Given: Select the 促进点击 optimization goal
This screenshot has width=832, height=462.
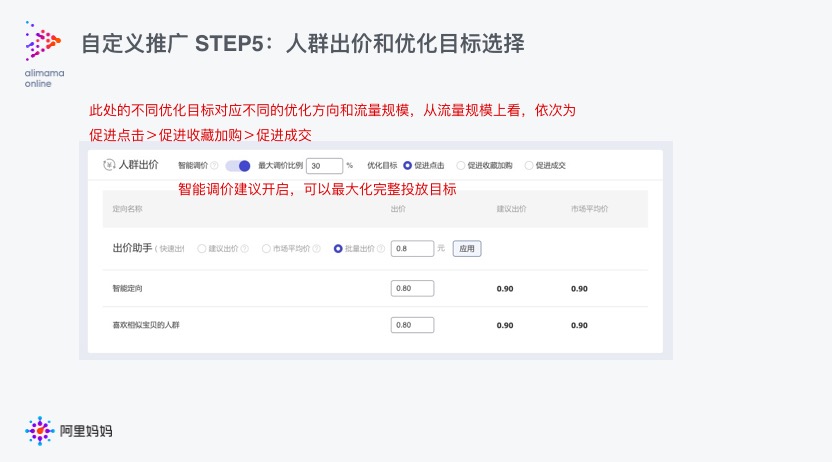Looking at the screenshot, I should tap(408, 165).
